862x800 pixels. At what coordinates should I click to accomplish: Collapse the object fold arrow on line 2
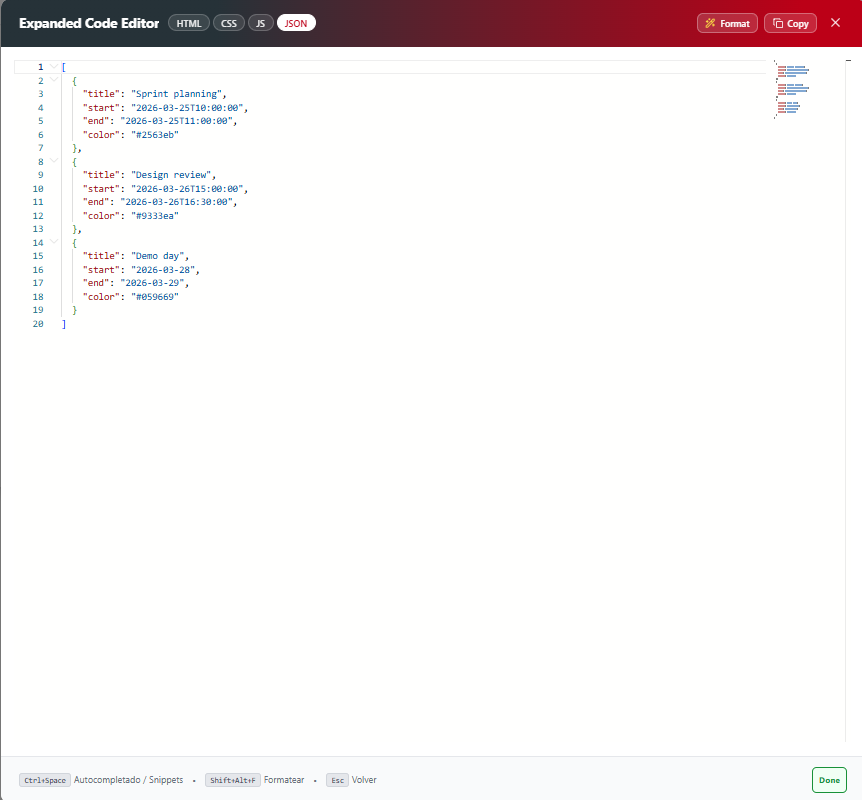pyautogui.click(x=54, y=80)
